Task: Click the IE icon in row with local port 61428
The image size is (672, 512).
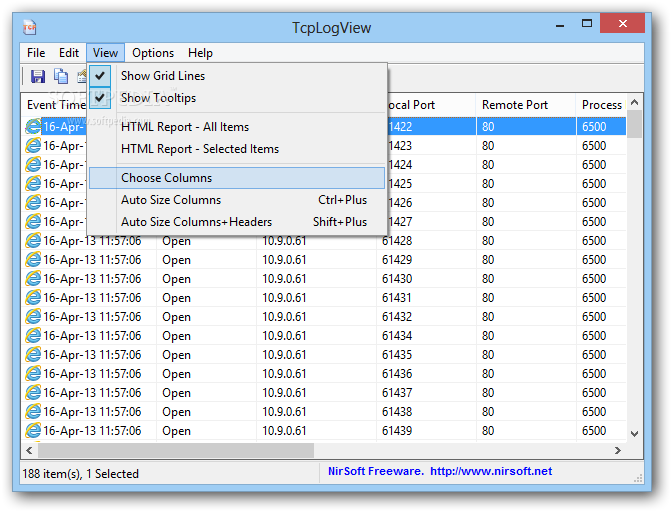Action: coord(33,241)
